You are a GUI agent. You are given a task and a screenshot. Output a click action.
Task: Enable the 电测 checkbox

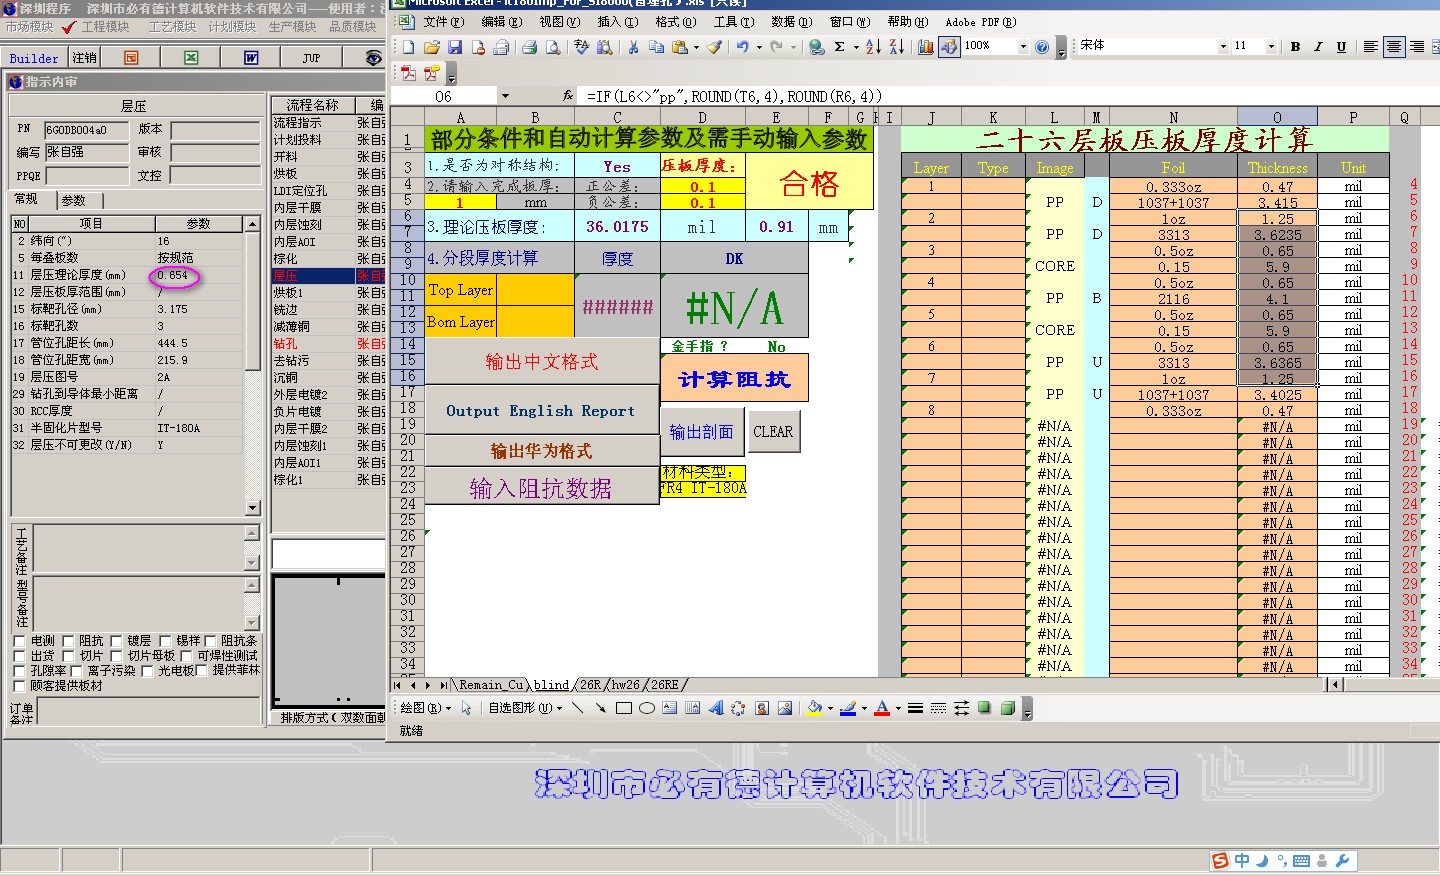click(19, 641)
